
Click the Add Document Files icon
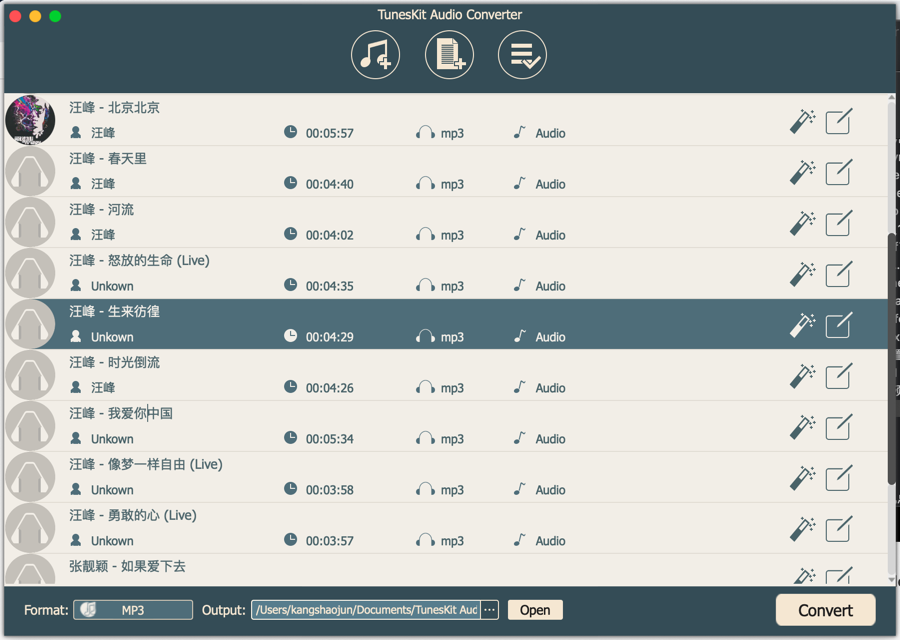[x=449, y=55]
